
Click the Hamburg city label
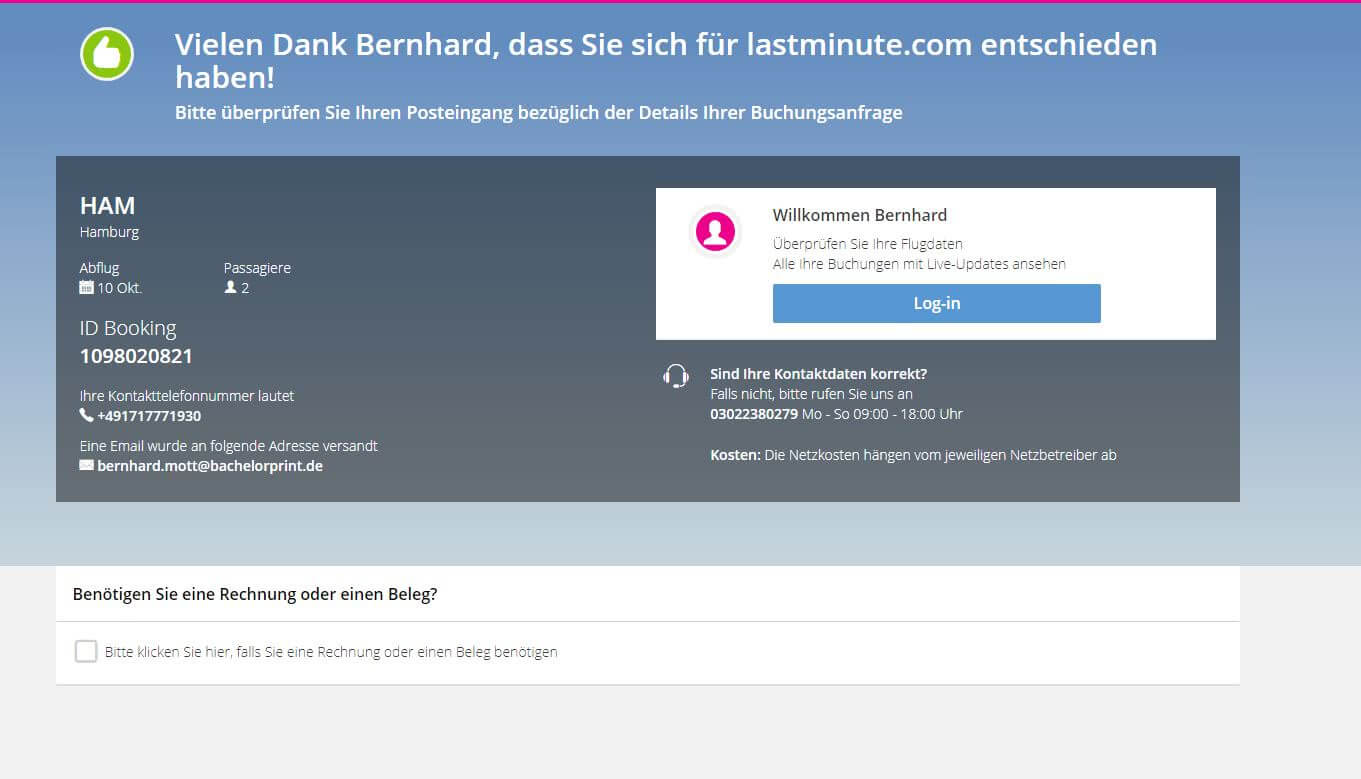109,232
